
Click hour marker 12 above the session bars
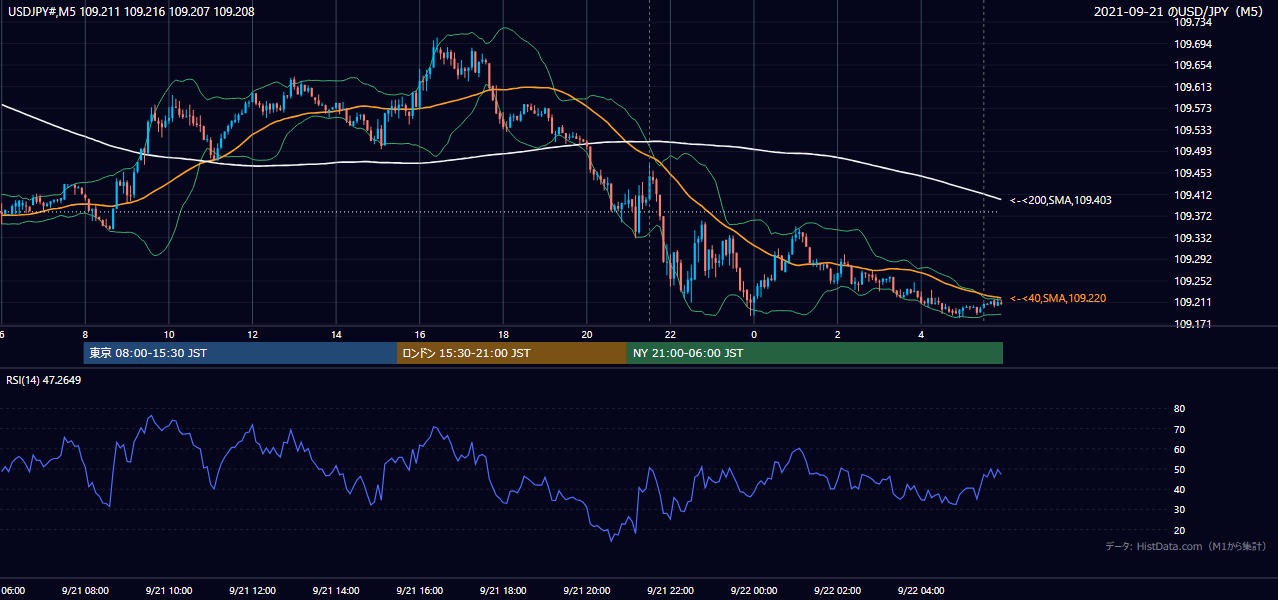[253, 334]
